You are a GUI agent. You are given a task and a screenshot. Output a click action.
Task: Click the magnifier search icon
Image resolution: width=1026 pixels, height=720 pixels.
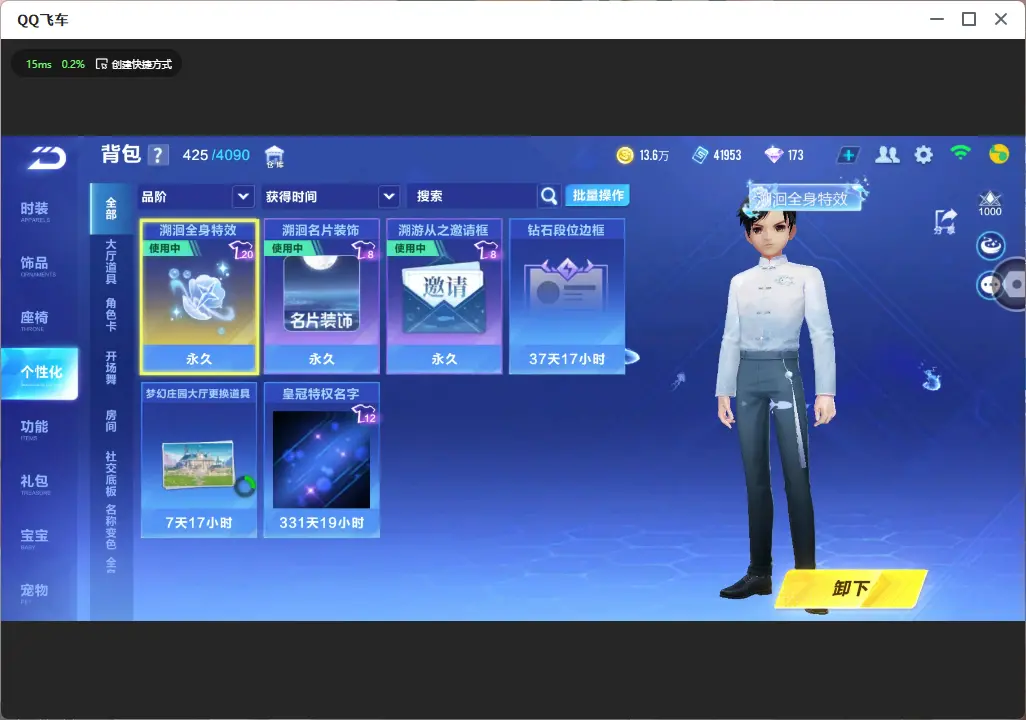click(549, 196)
